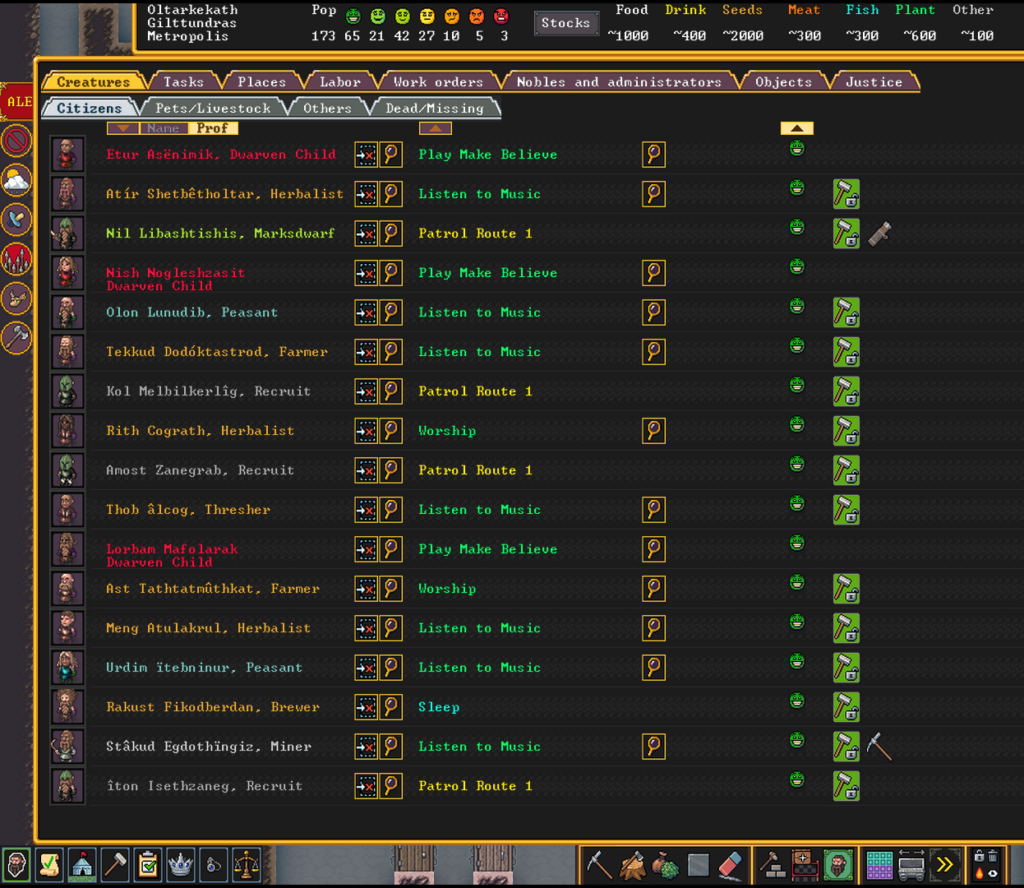Click Lorbam Mafolarak's happy mood face
This screenshot has height=888, width=1024.
click(797, 543)
